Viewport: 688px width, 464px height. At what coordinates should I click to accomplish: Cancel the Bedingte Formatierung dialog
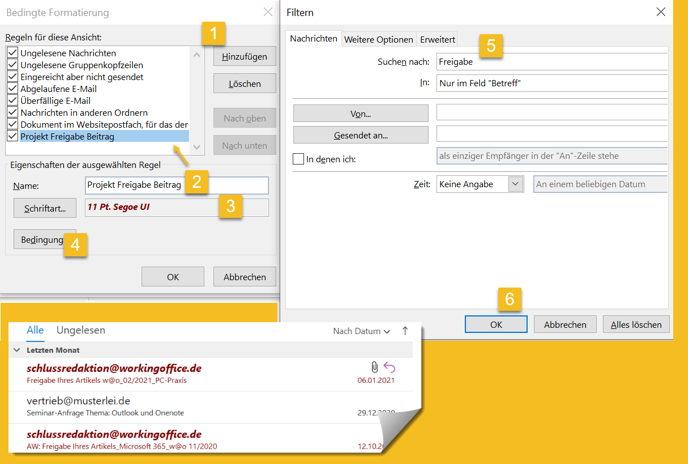[x=244, y=277]
